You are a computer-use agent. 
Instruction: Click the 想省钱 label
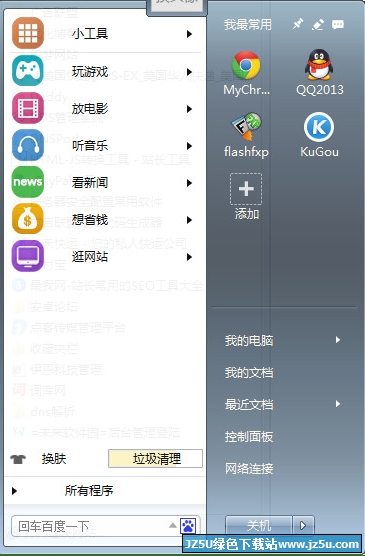(x=90, y=220)
